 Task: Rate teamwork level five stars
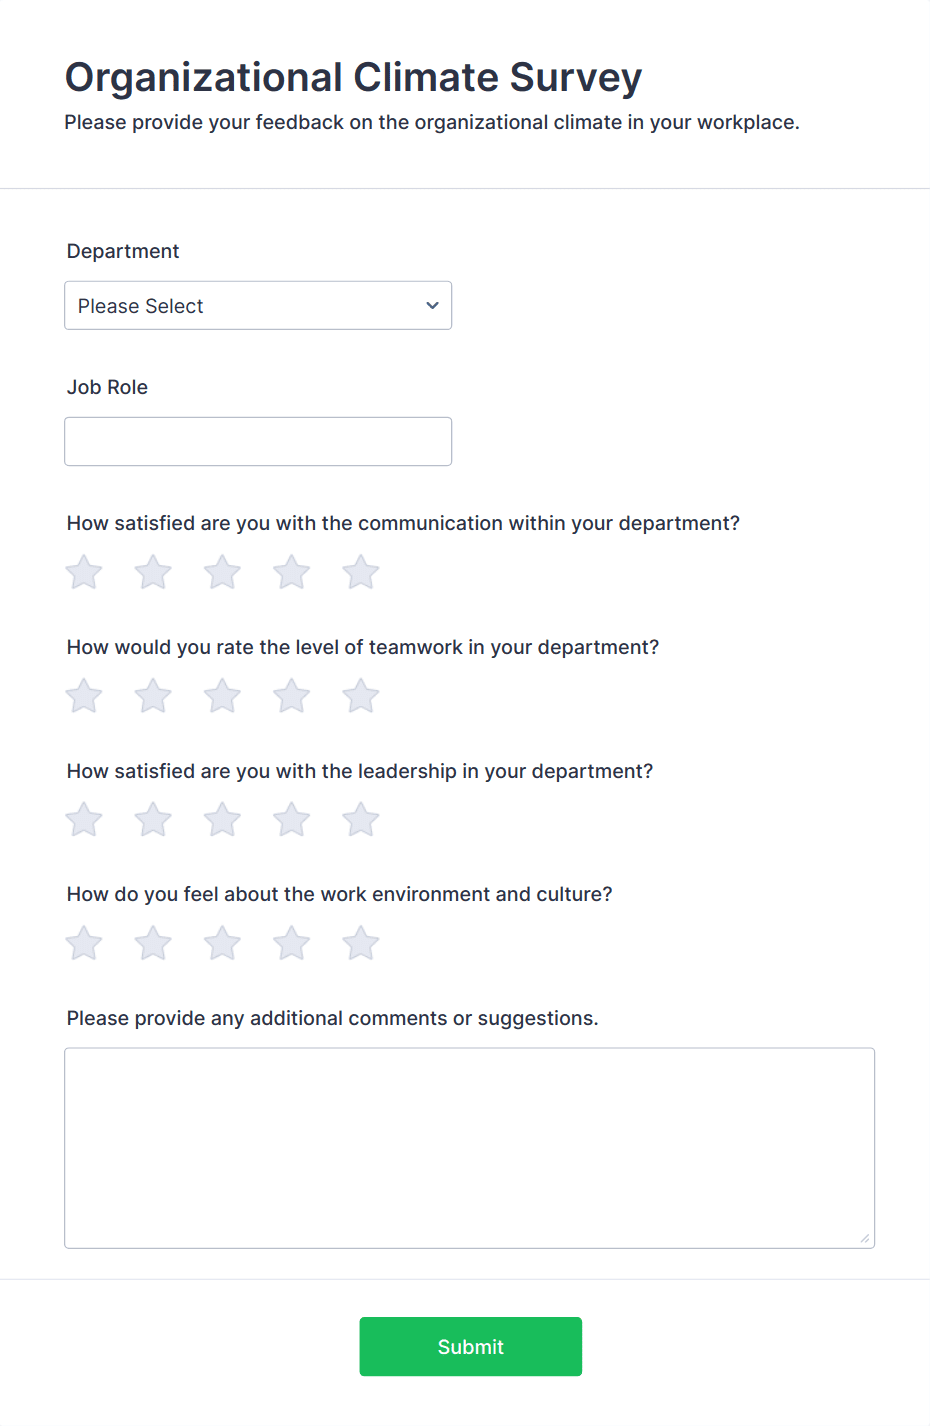(x=360, y=696)
